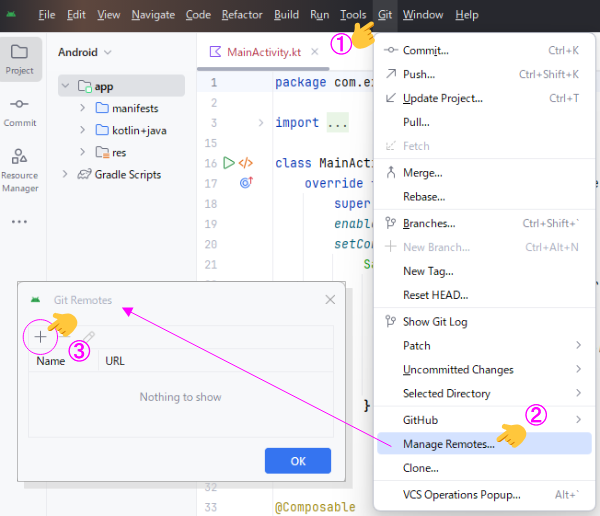Expand the folded import block

[261, 123]
